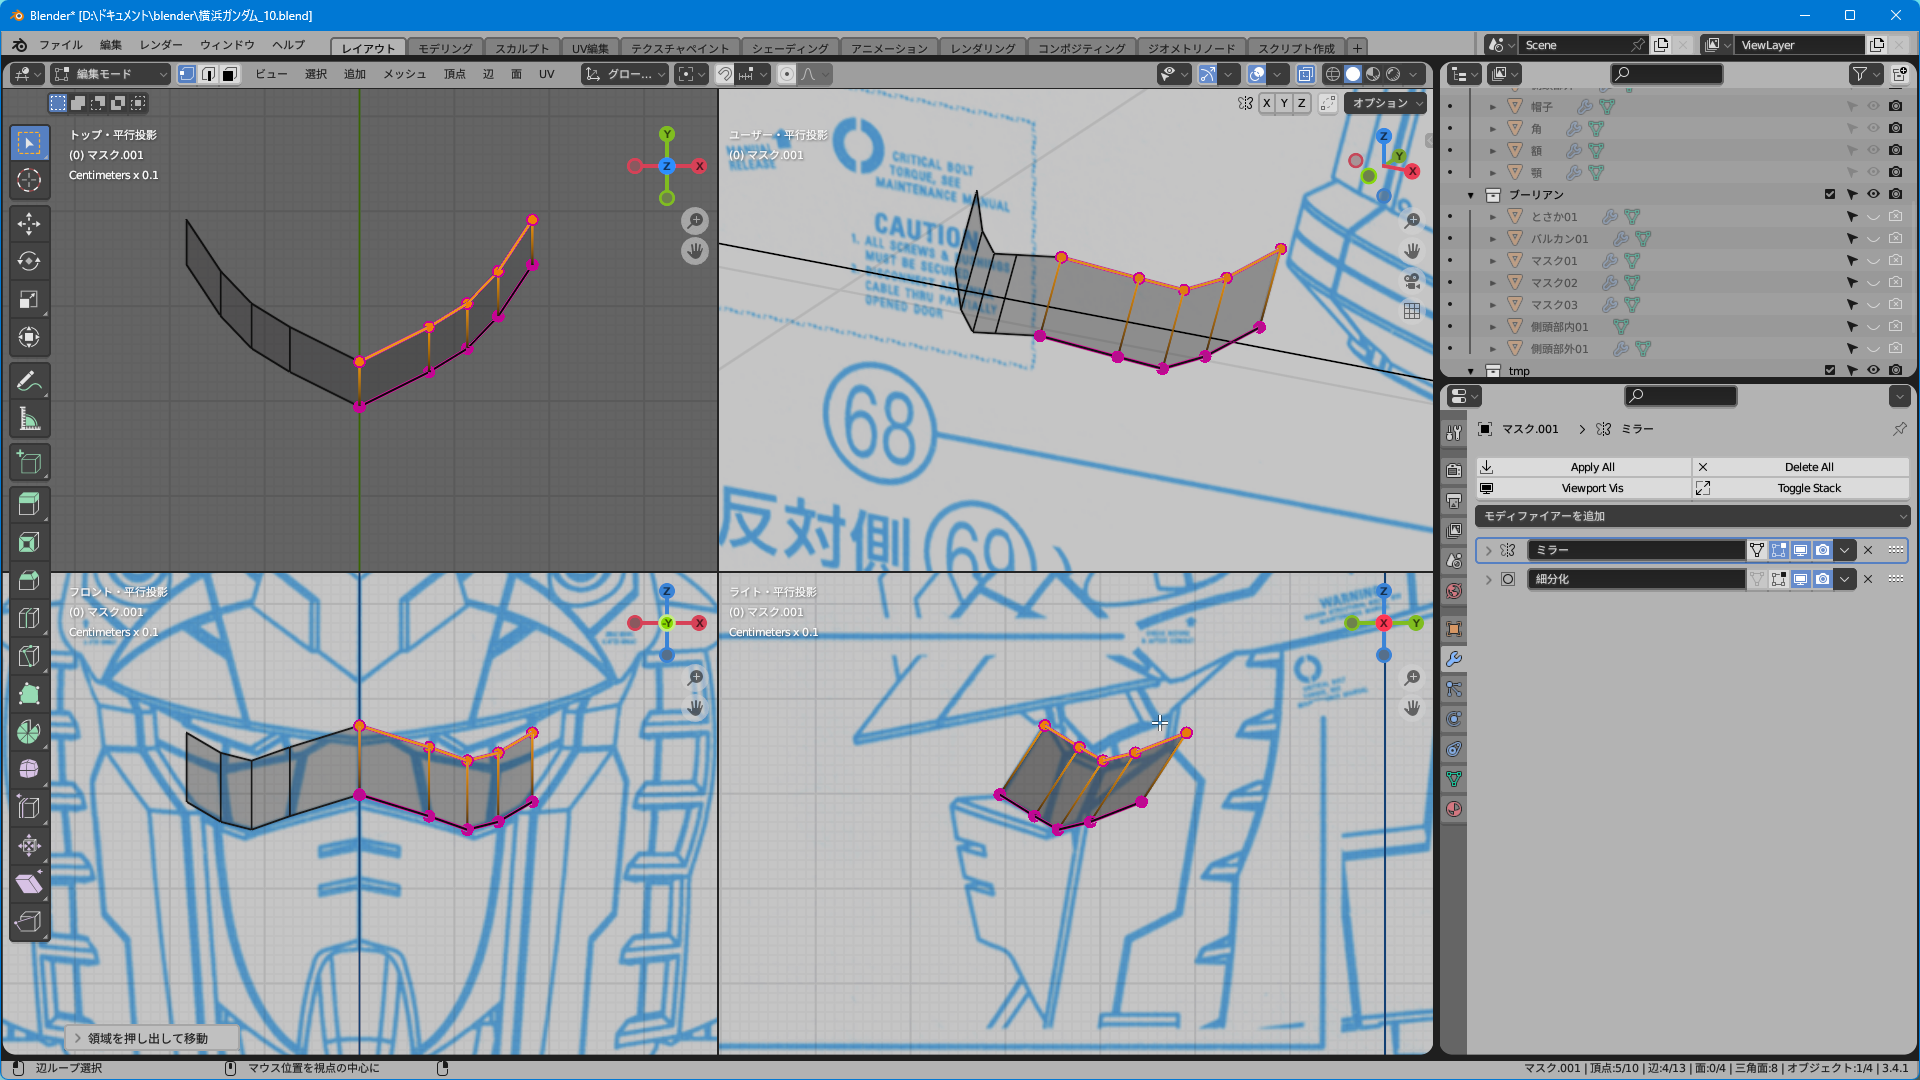Select the Measure tool
This screenshot has width=1920, height=1080.
(29, 420)
